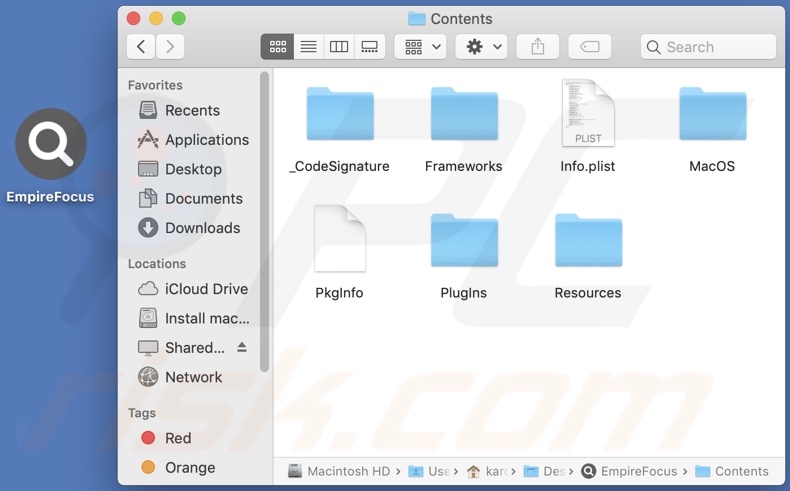Select the Frameworks folder
The width and height of the screenshot is (790, 491).
(464, 113)
